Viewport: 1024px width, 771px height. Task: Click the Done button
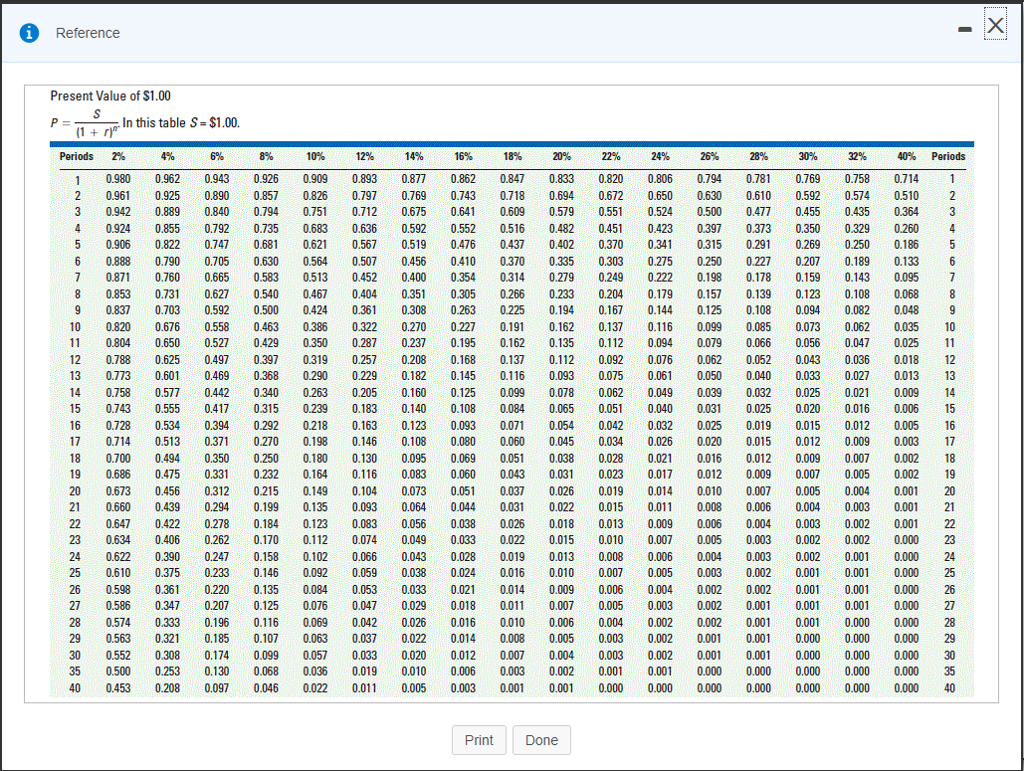pos(541,740)
